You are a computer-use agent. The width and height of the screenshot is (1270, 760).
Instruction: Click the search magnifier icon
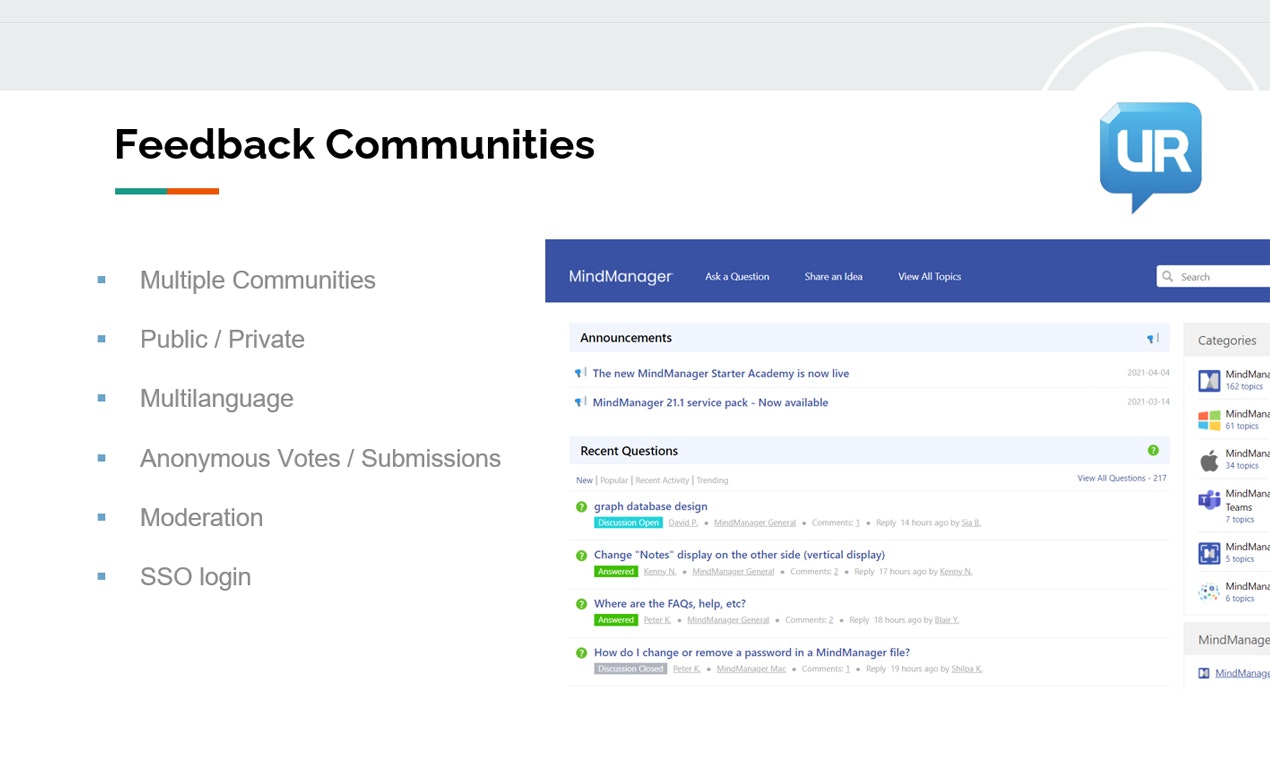point(1168,277)
